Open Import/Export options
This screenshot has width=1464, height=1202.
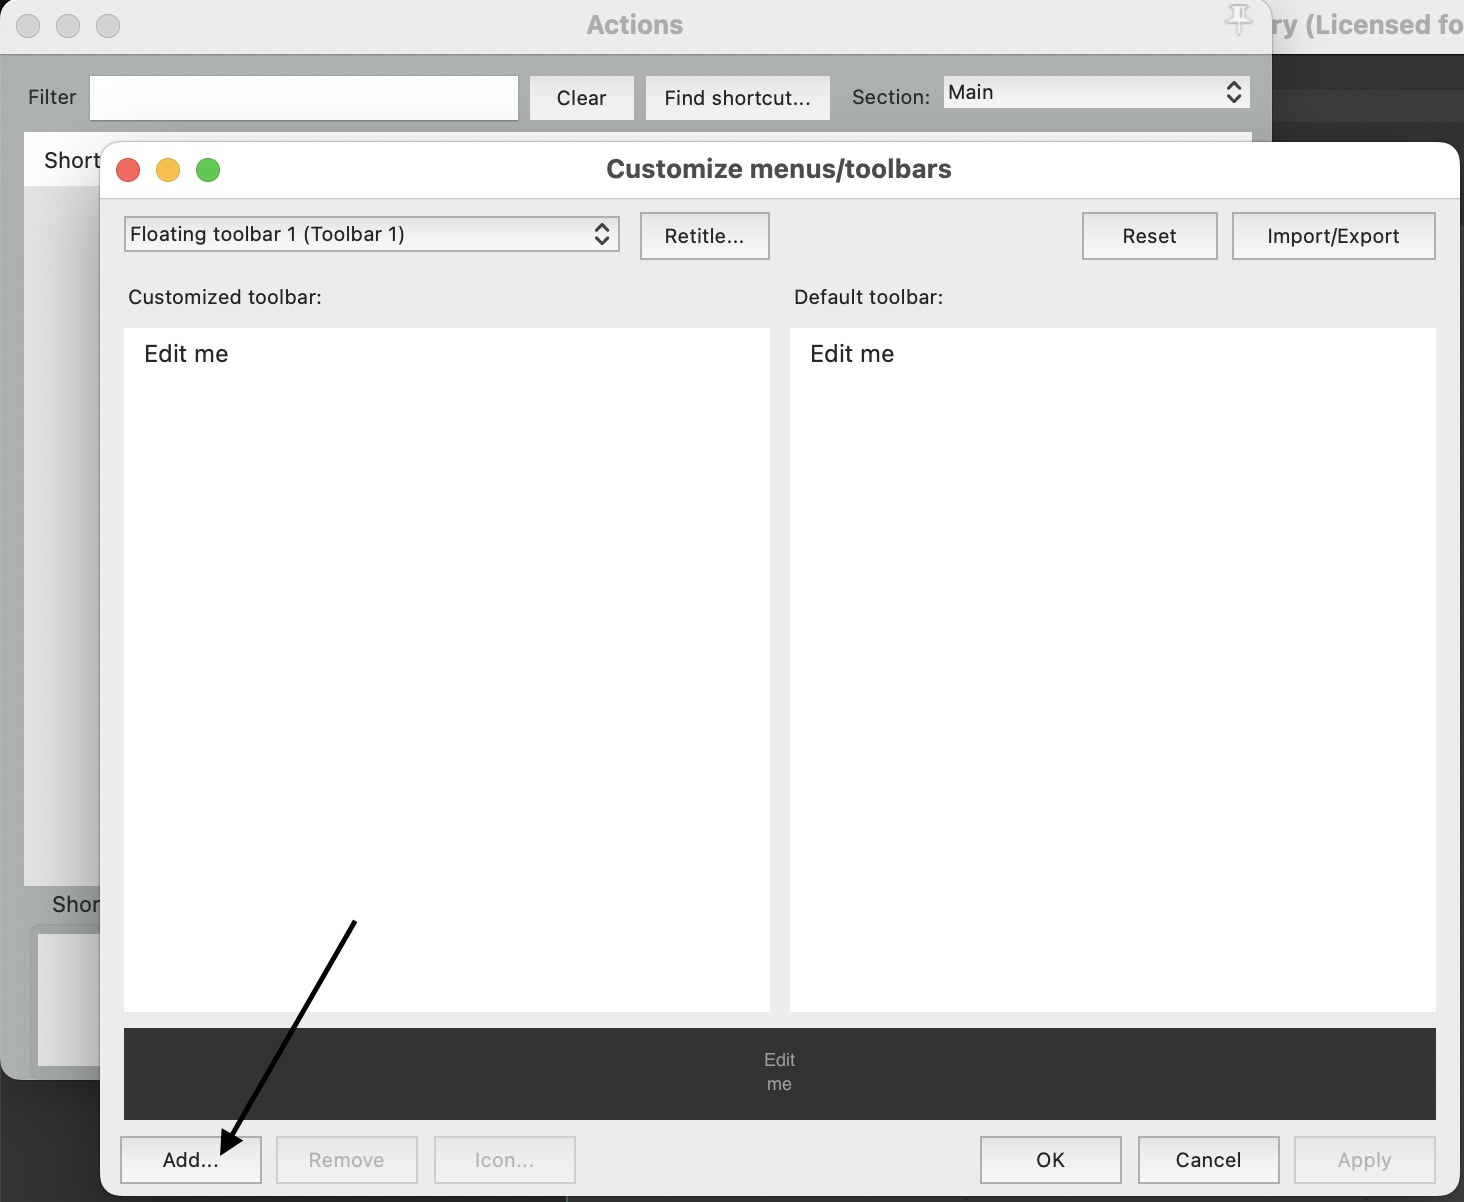1334,236
